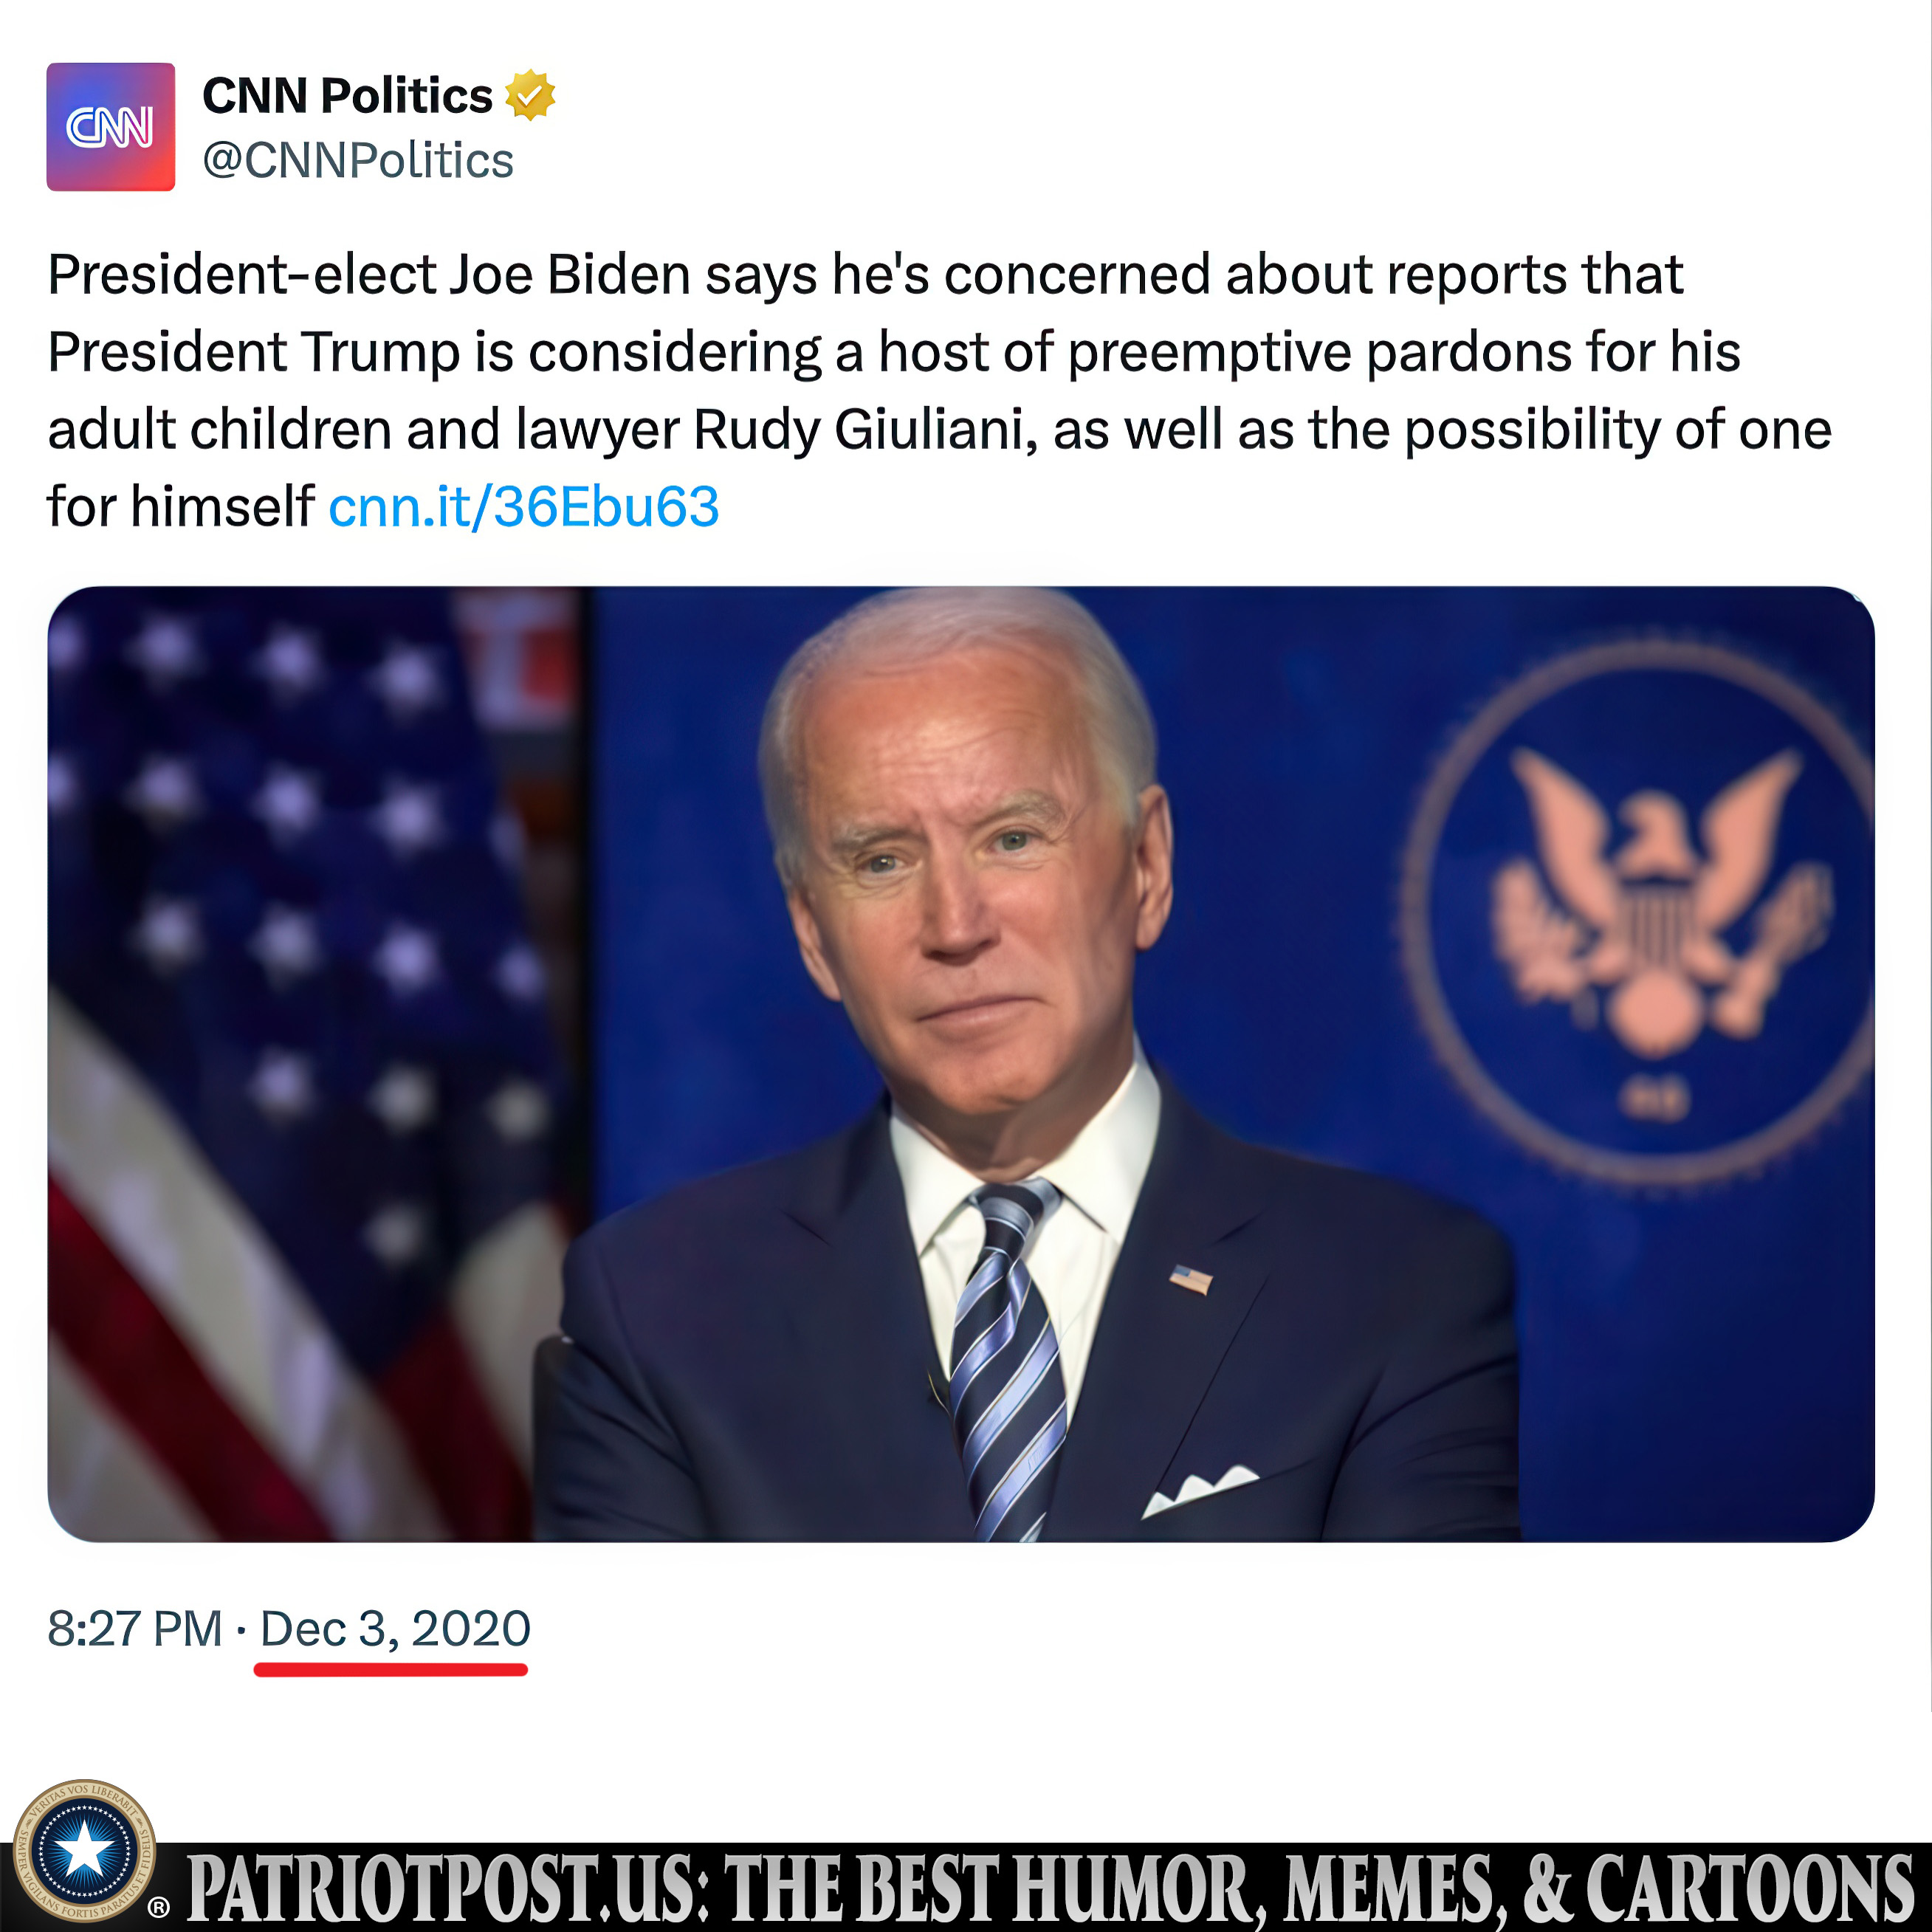Click the Dec 3, 2020 date

coord(395,1628)
